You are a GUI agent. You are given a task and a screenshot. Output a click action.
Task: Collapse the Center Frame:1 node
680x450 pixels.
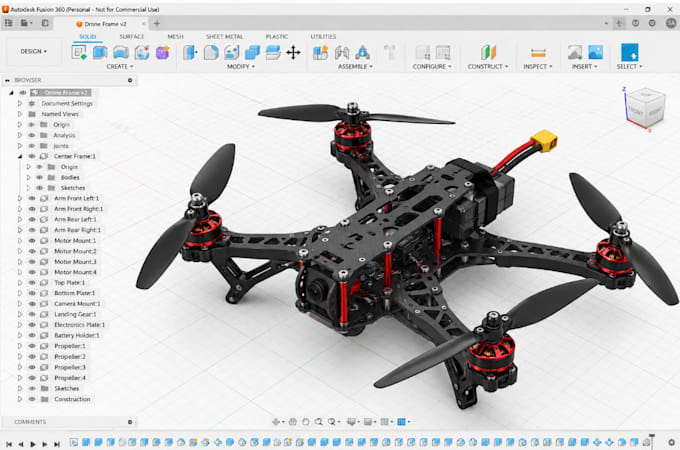tap(20, 156)
